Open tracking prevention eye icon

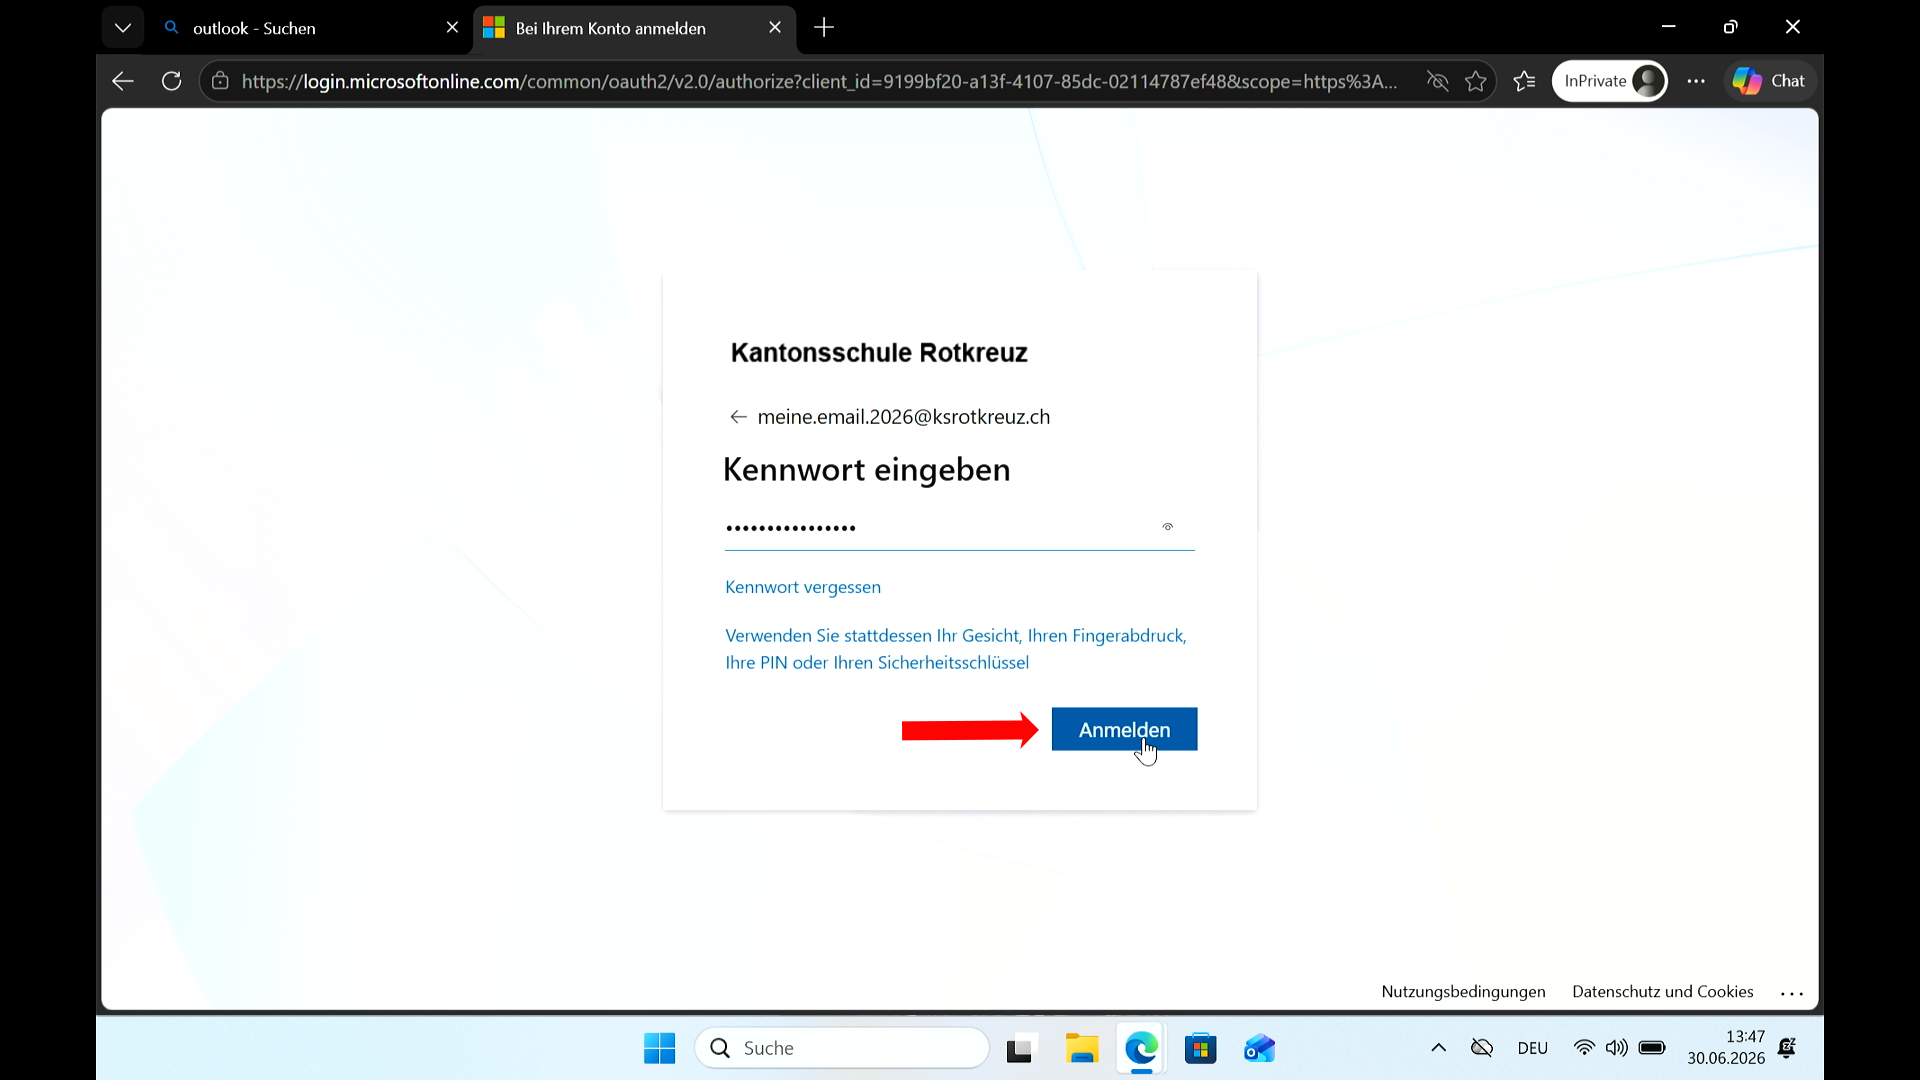click(1438, 81)
